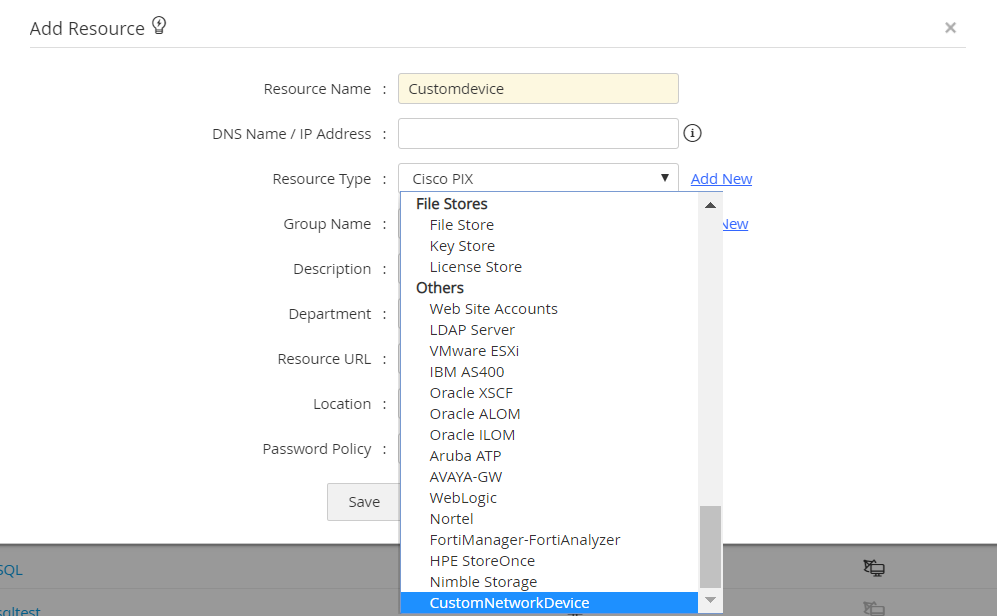Choose Web Site Accounts option
The height and width of the screenshot is (616, 997).
tap(493, 309)
